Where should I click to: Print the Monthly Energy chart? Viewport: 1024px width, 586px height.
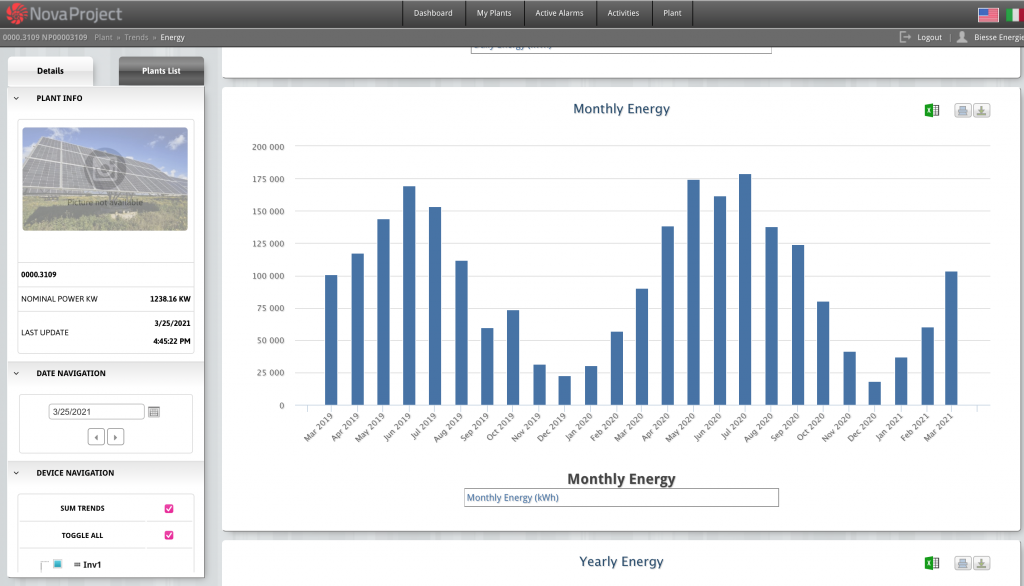coord(963,110)
